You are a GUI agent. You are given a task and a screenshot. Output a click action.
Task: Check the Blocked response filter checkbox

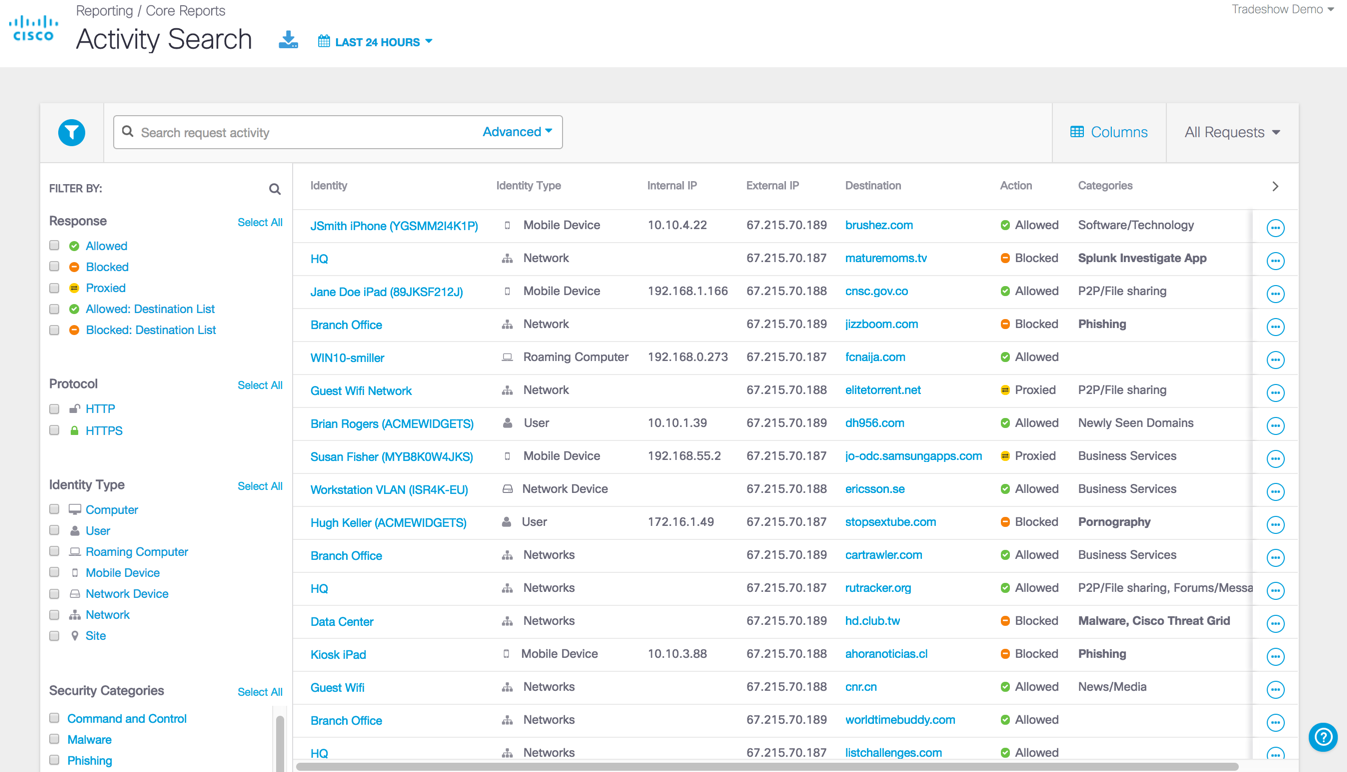tap(55, 267)
